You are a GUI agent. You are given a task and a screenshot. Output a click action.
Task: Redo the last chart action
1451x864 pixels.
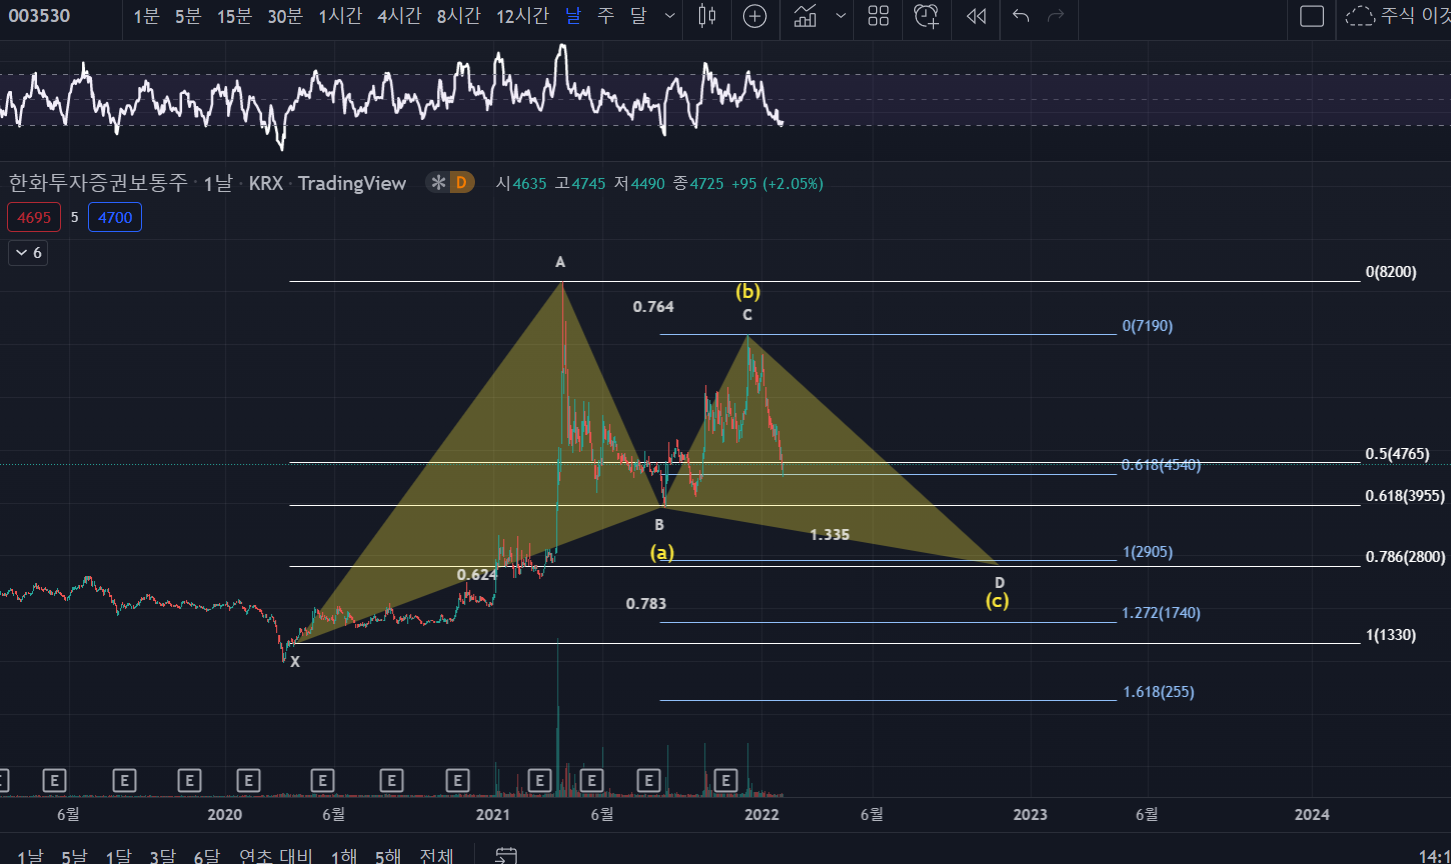point(1055,16)
